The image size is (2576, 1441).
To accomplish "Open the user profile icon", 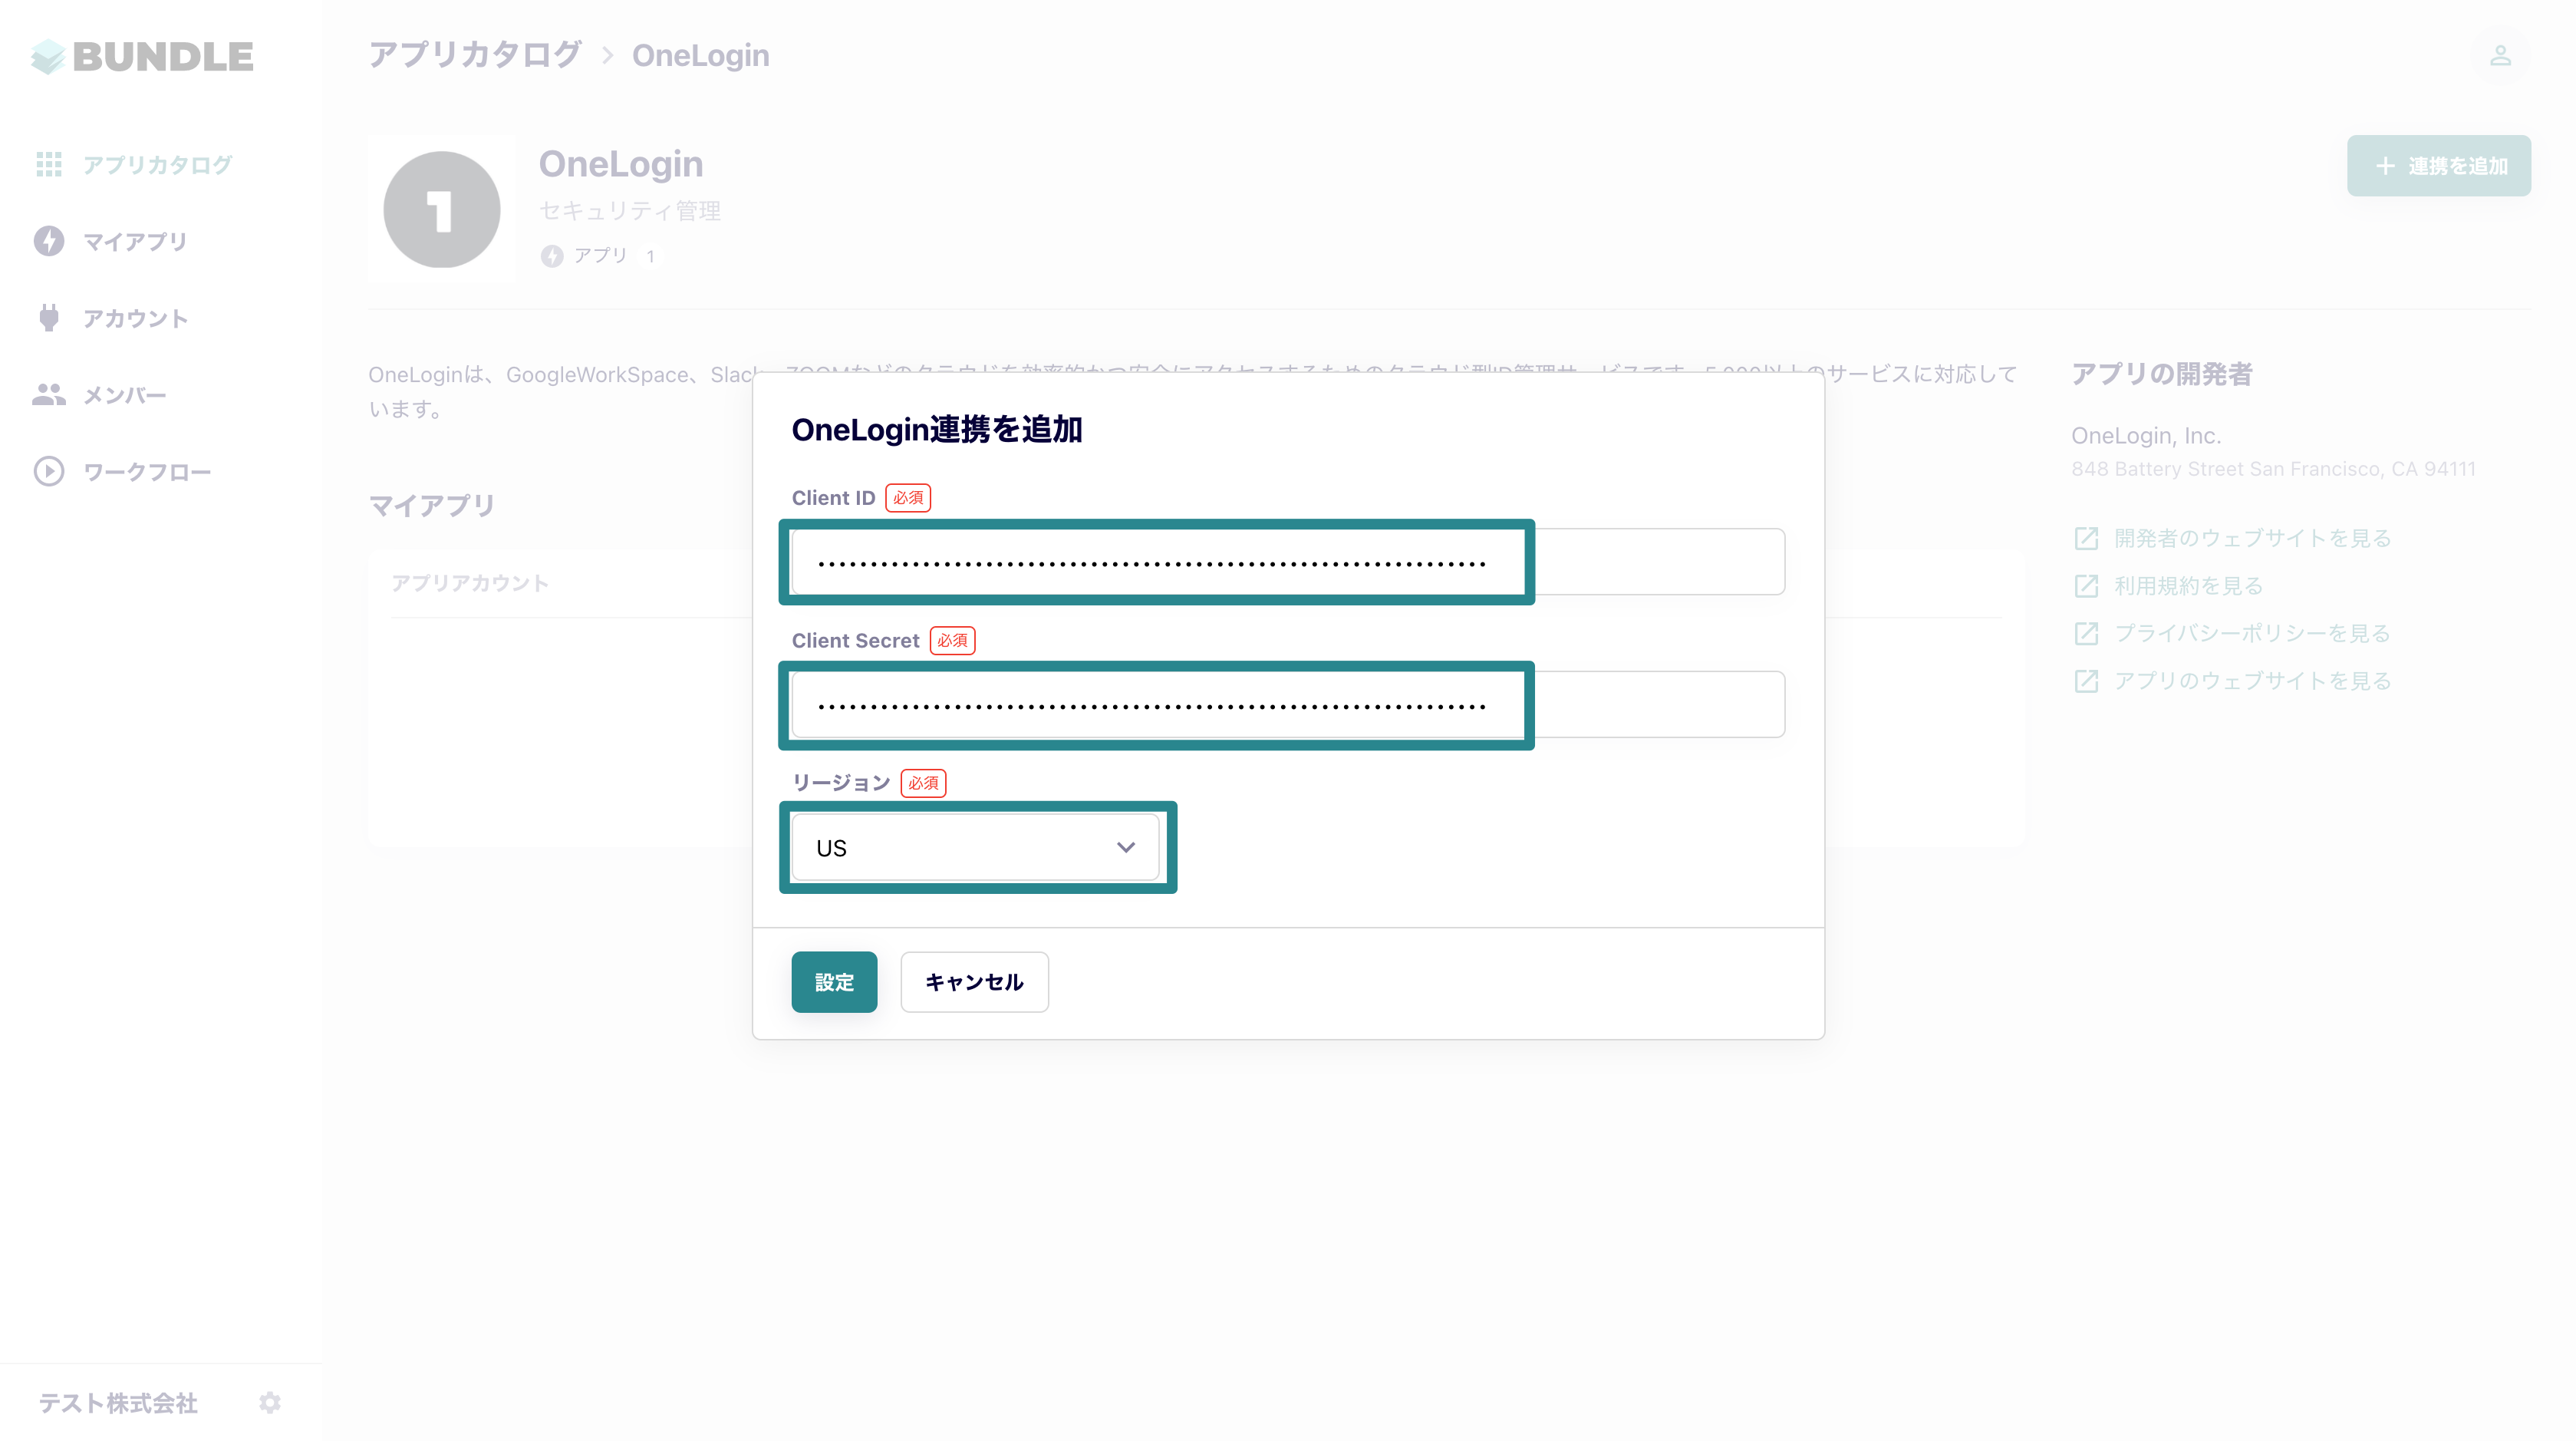I will pyautogui.click(x=2500, y=56).
